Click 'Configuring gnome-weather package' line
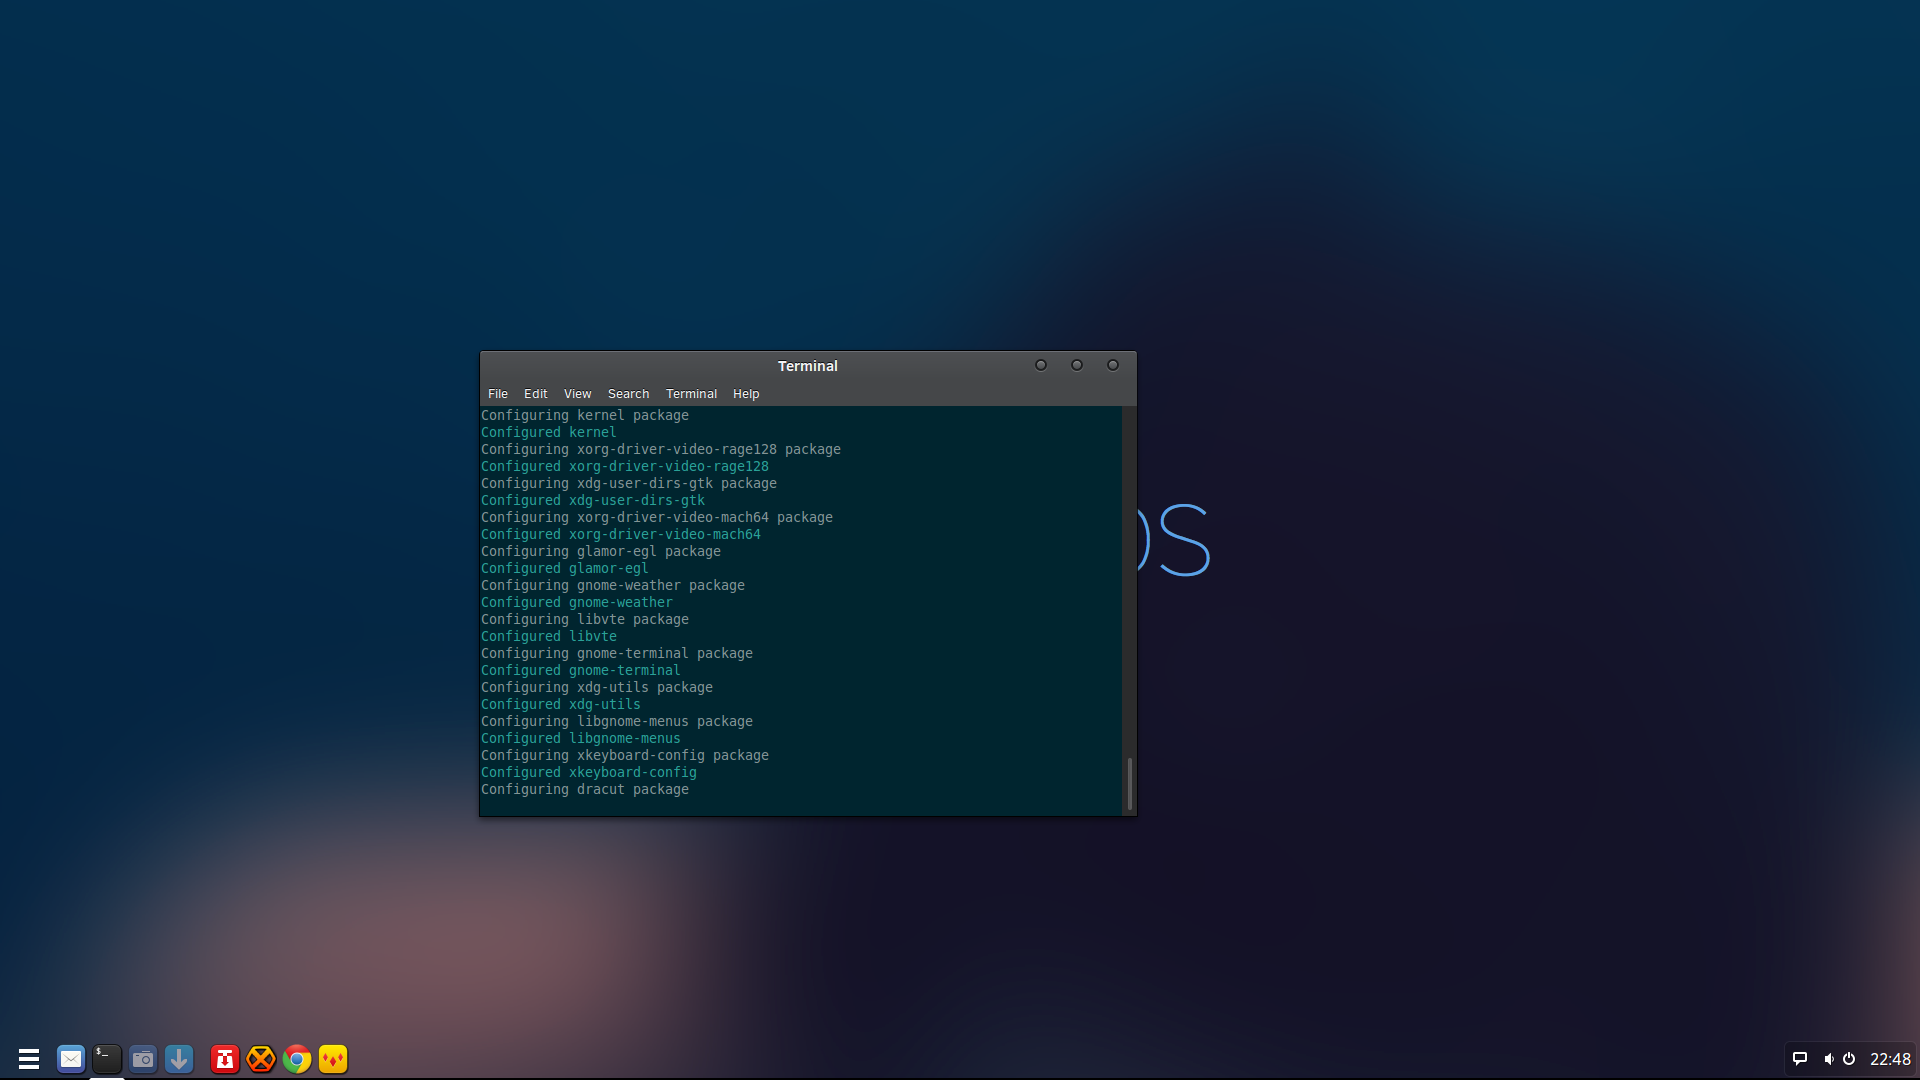Viewport: 1920px width, 1080px height. 613,585
